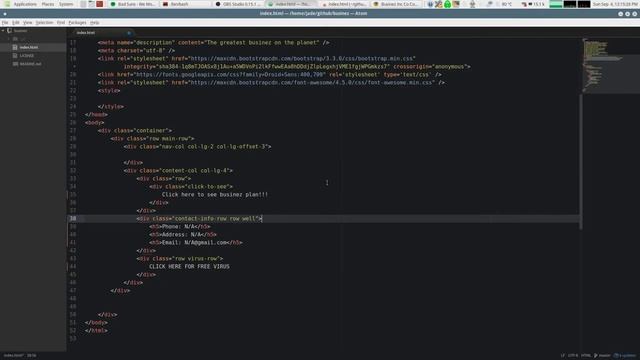Screen dimensions: 640x360
Task: Click the README.md book icon in tree
Action: tap(15, 64)
